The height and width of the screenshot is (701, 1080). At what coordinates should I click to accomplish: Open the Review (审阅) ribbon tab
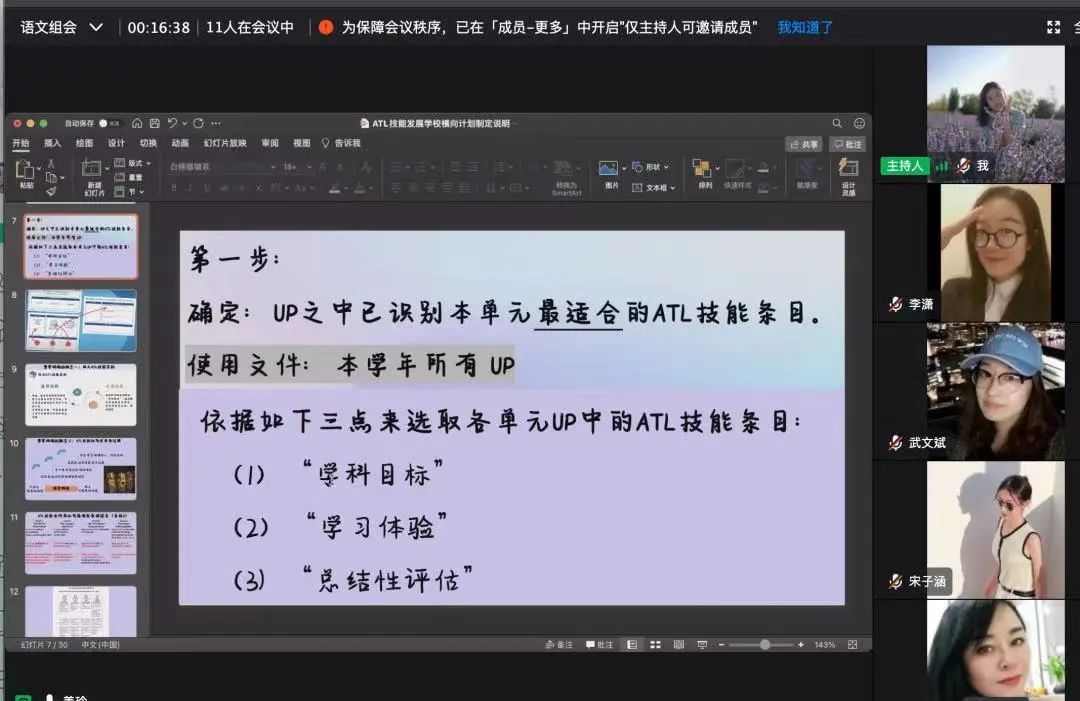coord(270,143)
